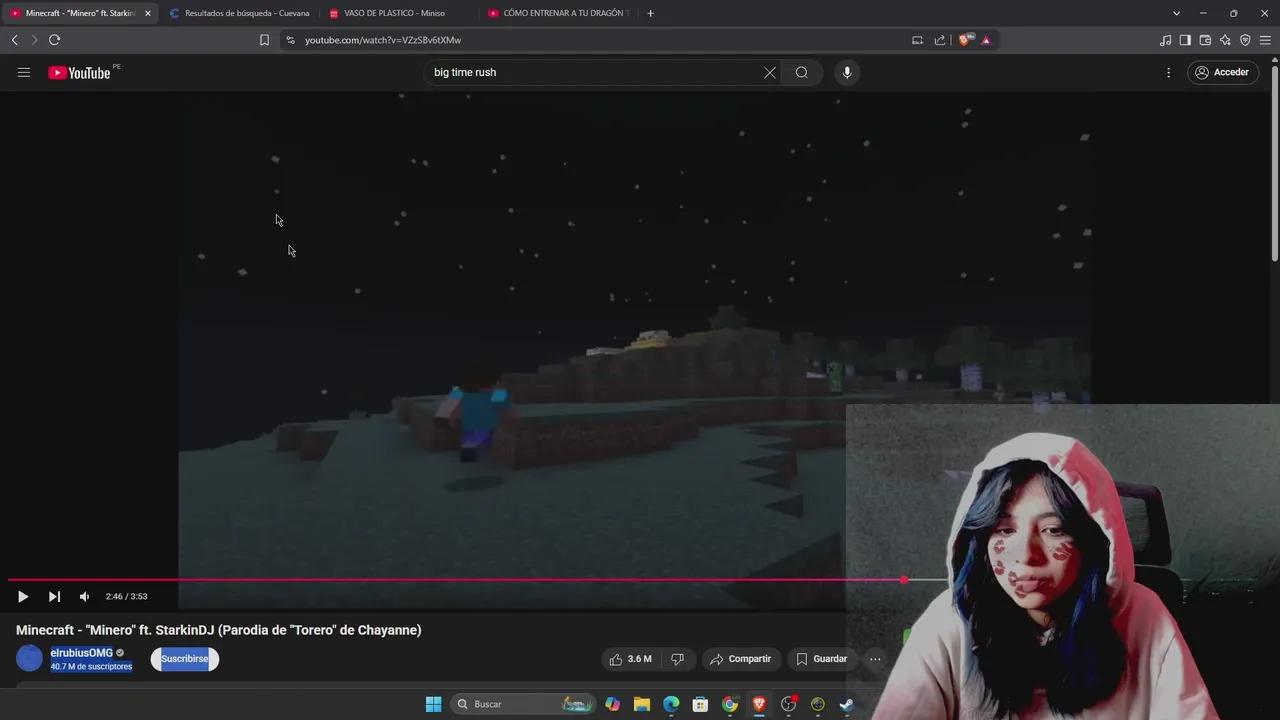Image resolution: width=1280 pixels, height=720 pixels.
Task: Open the elrubiusOMG channel link
Action: pos(82,653)
